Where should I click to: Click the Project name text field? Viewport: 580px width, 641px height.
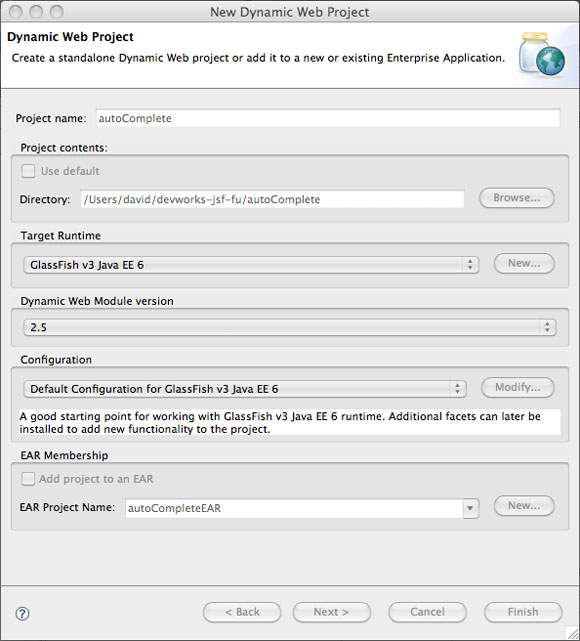click(328, 118)
